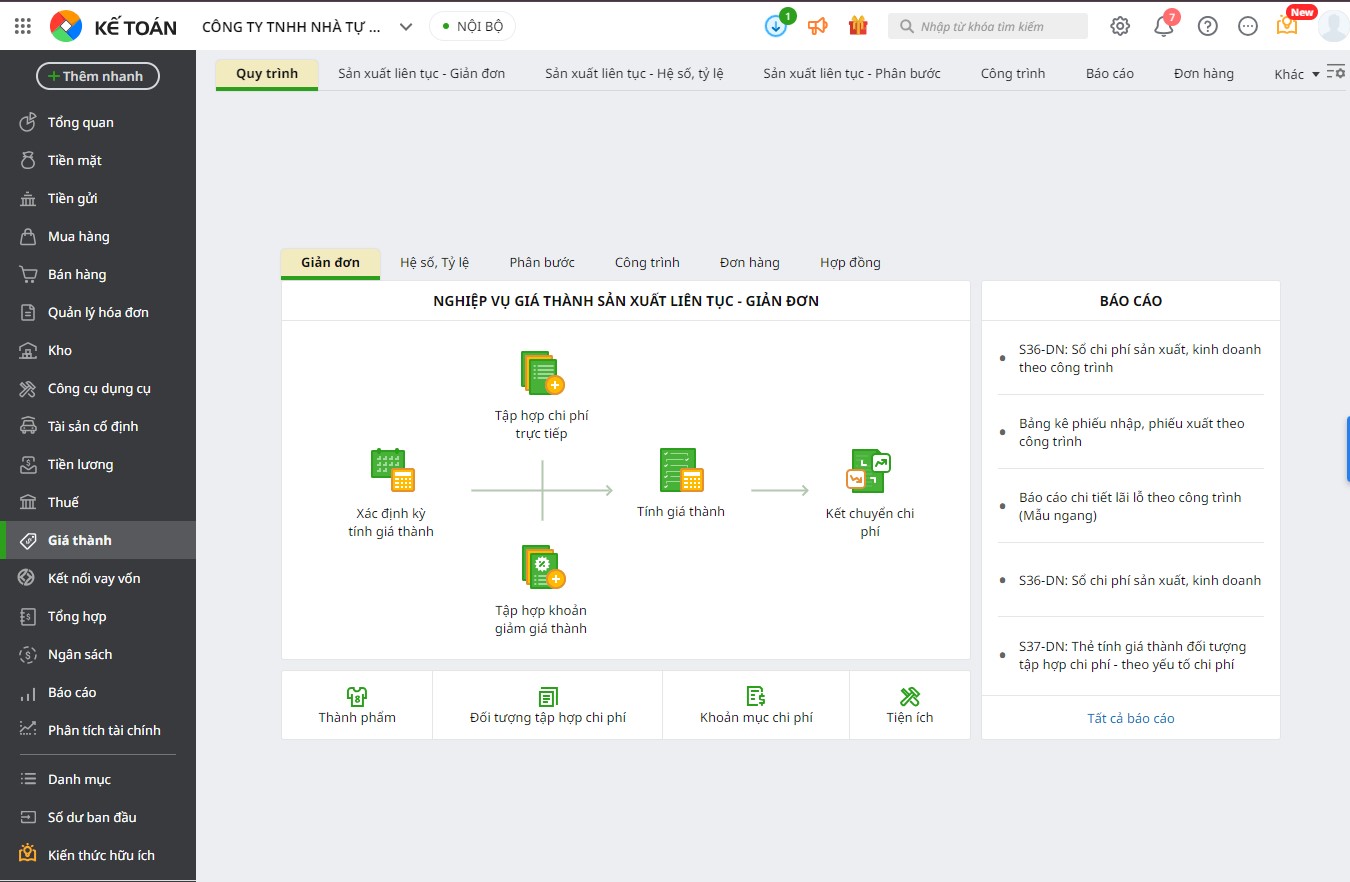The width and height of the screenshot is (1350, 882).
Task: Open Số dư ban đầu in sidebar
Action: (x=98, y=817)
